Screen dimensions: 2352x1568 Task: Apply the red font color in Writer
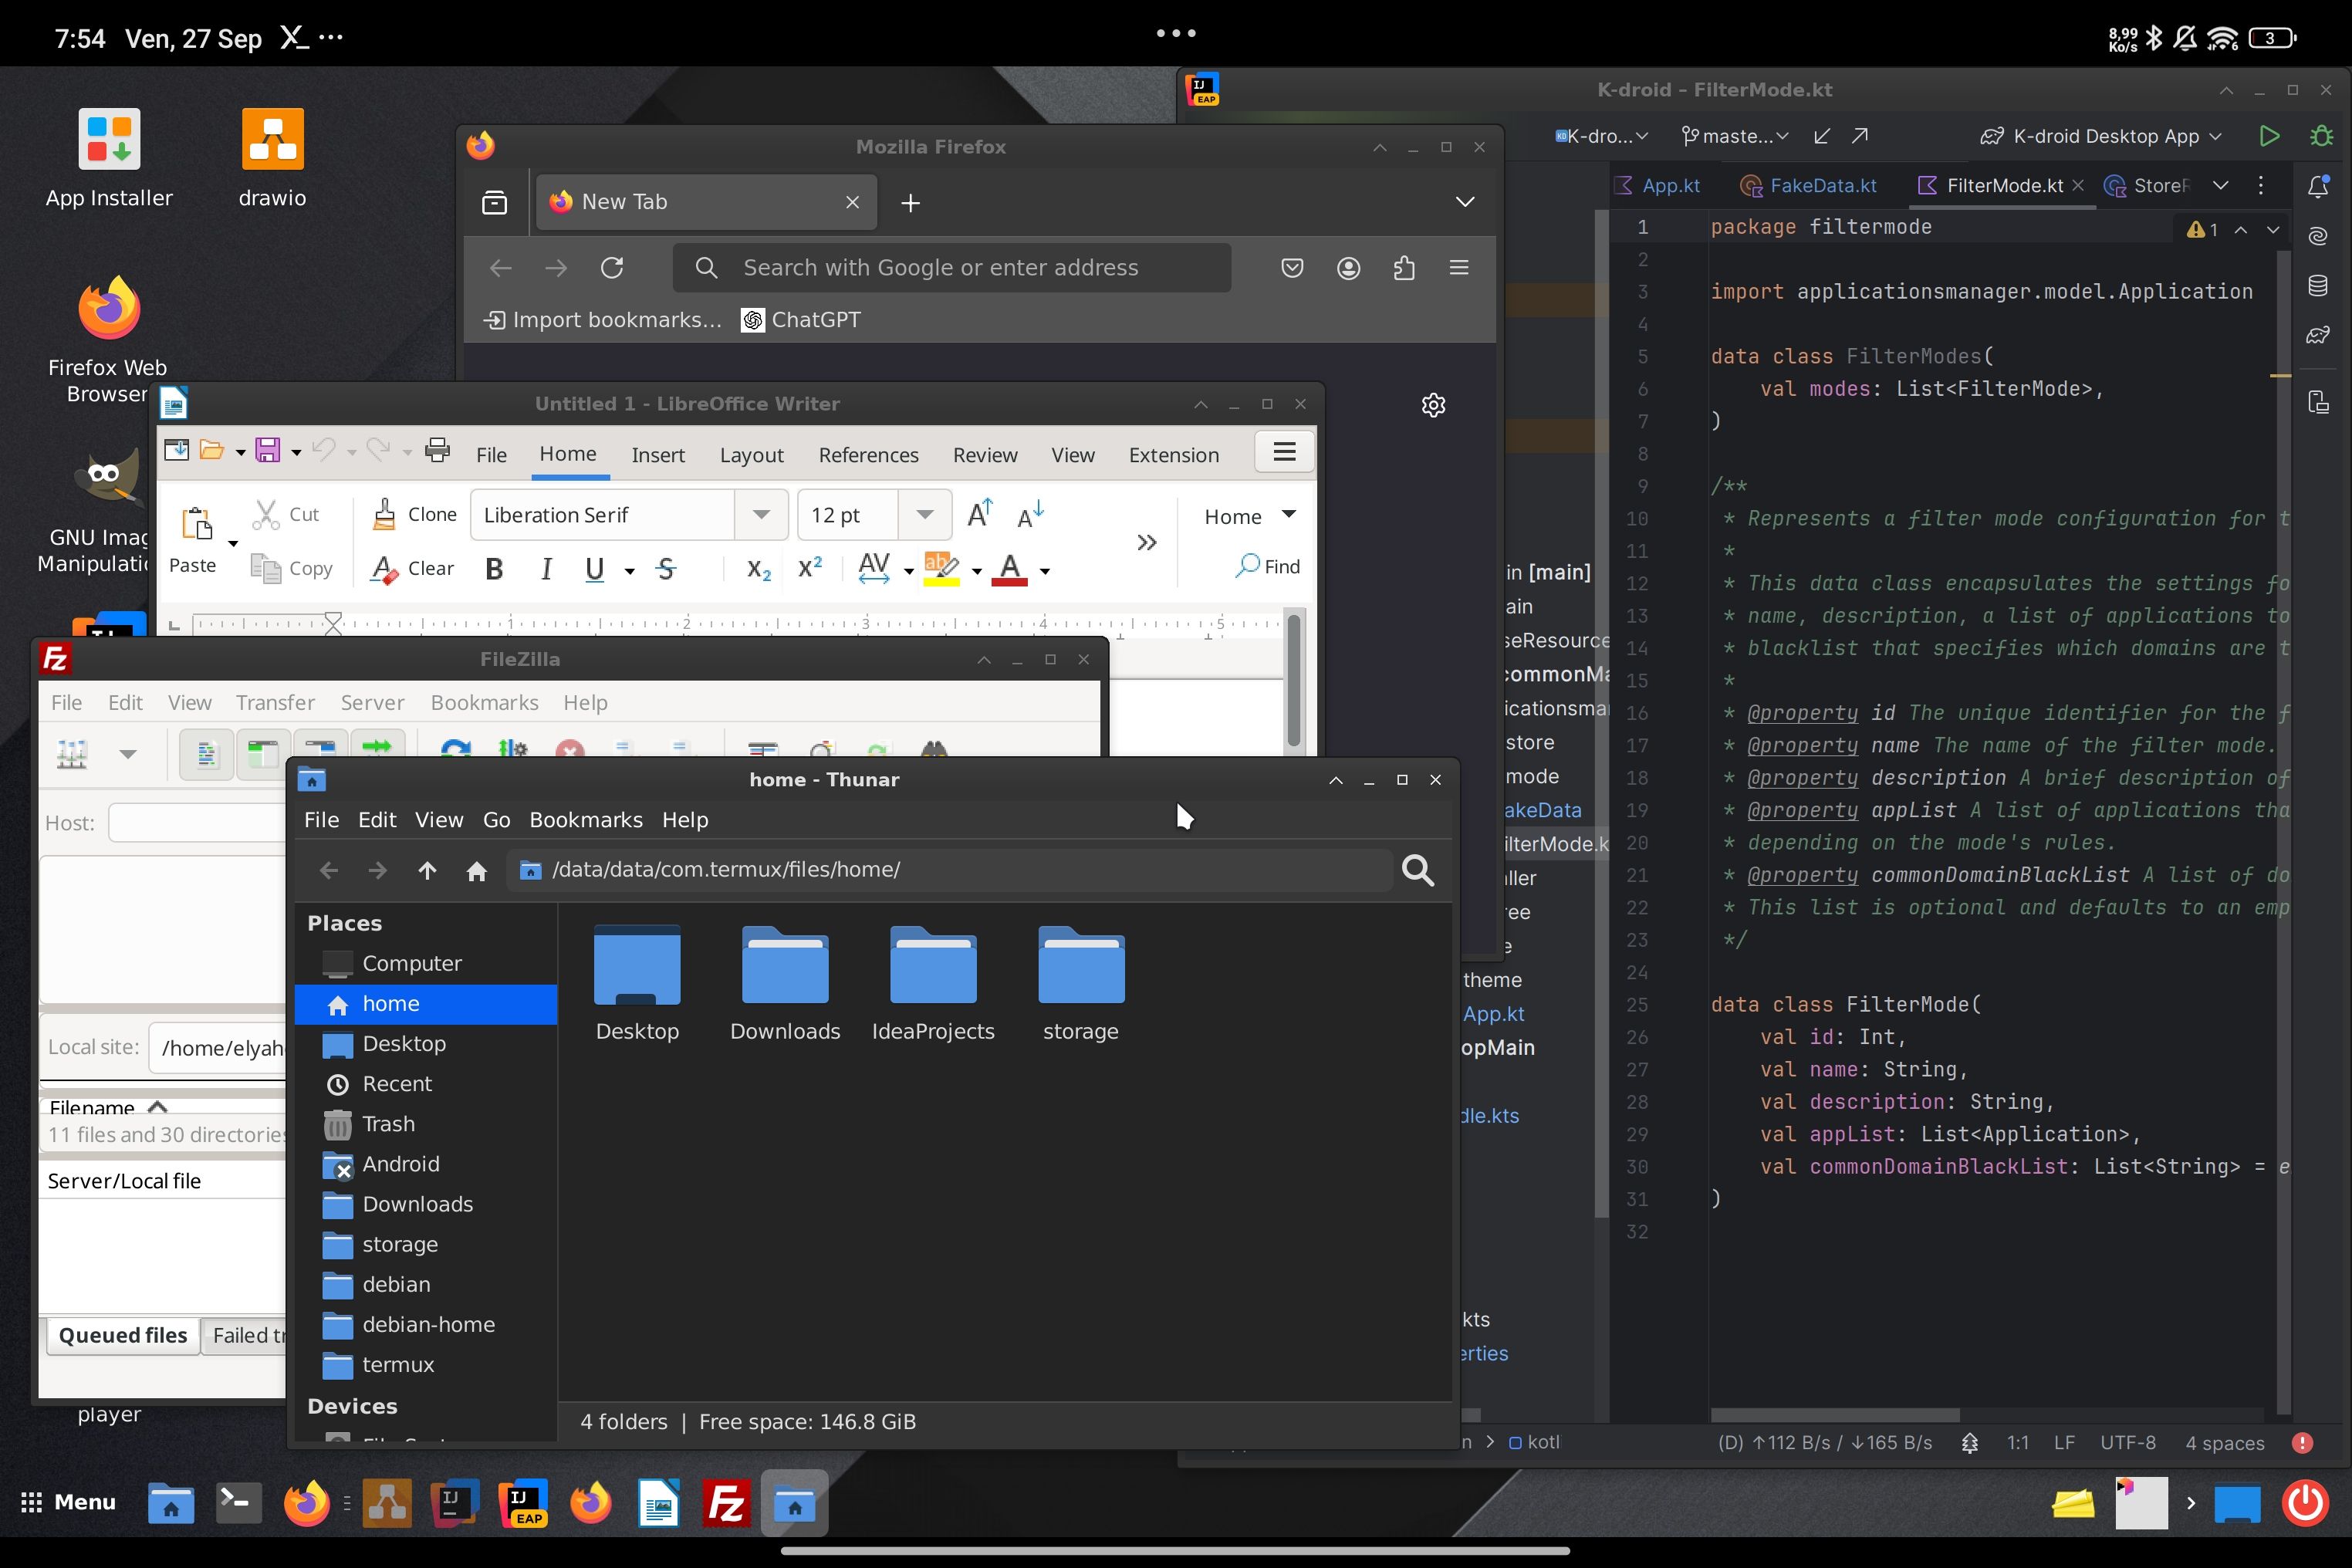click(x=1010, y=569)
